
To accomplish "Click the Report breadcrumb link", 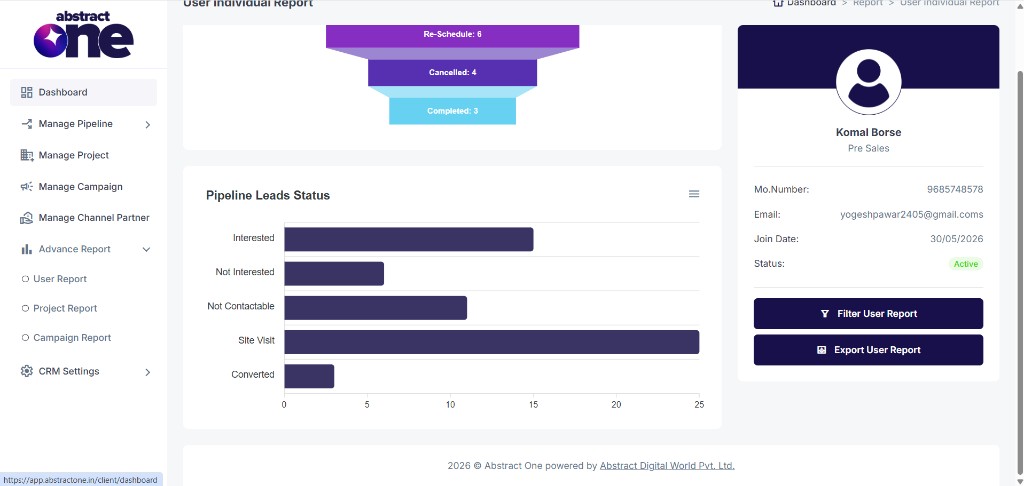I will click(x=868, y=3).
